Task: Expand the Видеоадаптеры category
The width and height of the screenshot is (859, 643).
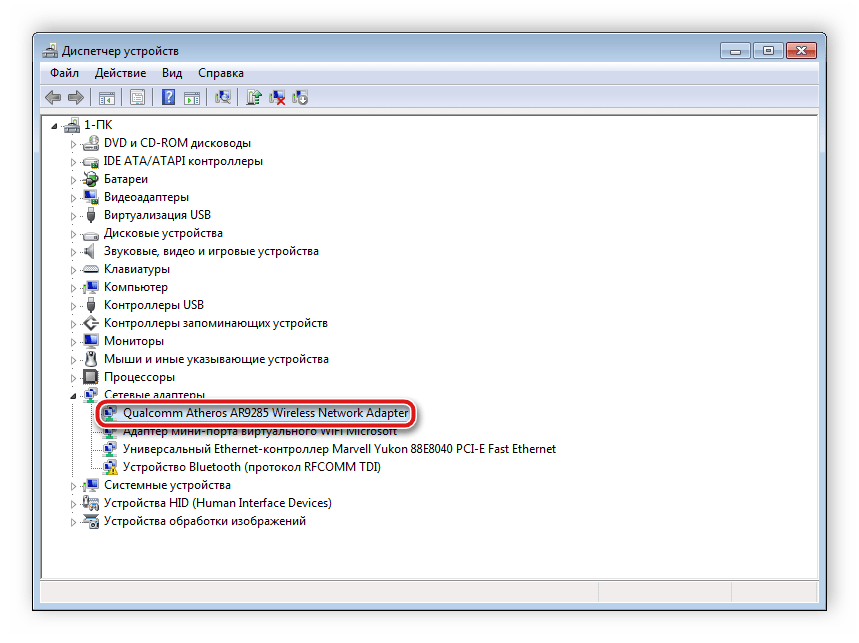Action: point(73,198)
